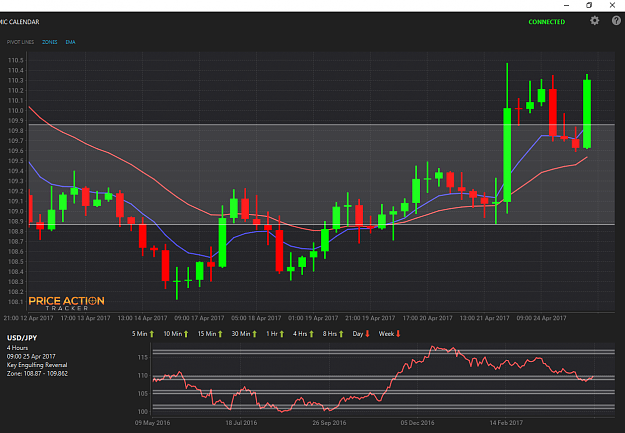Restore down the application window
Image resolution: width=625 pixels, height=433 pixels.
[x=589, y=5]
